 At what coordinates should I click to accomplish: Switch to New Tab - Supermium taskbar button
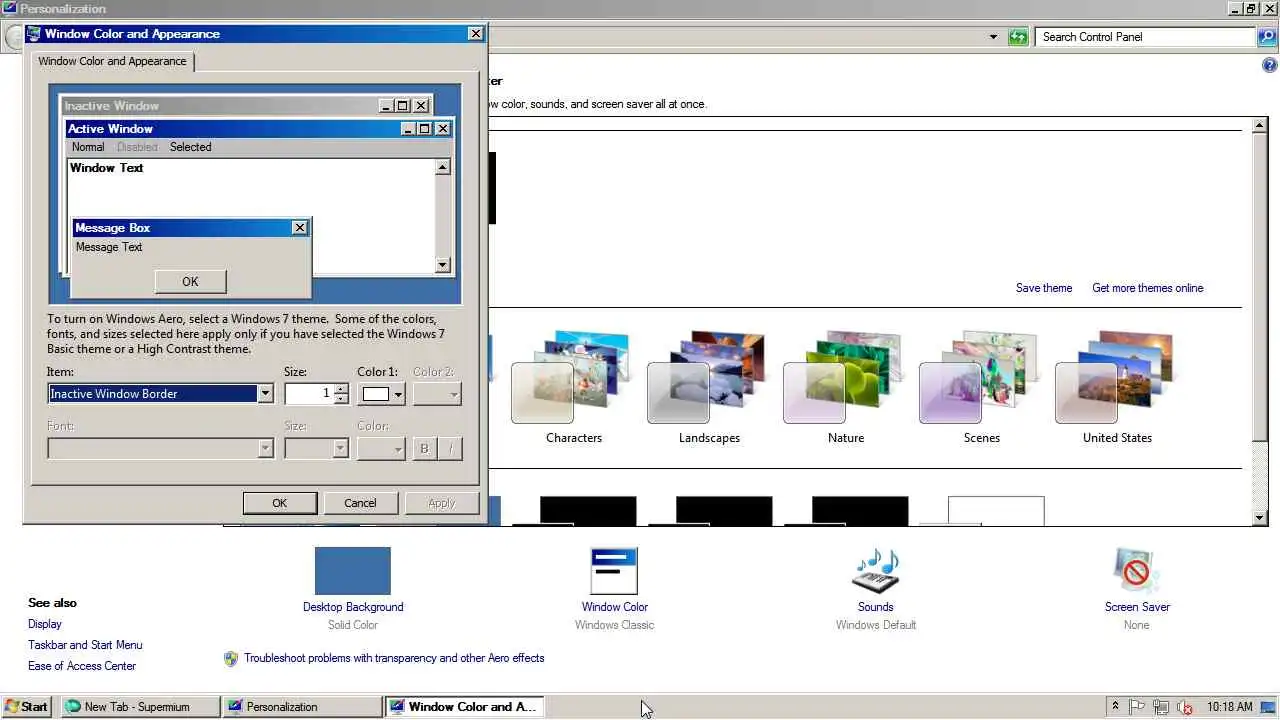point(141,706)
